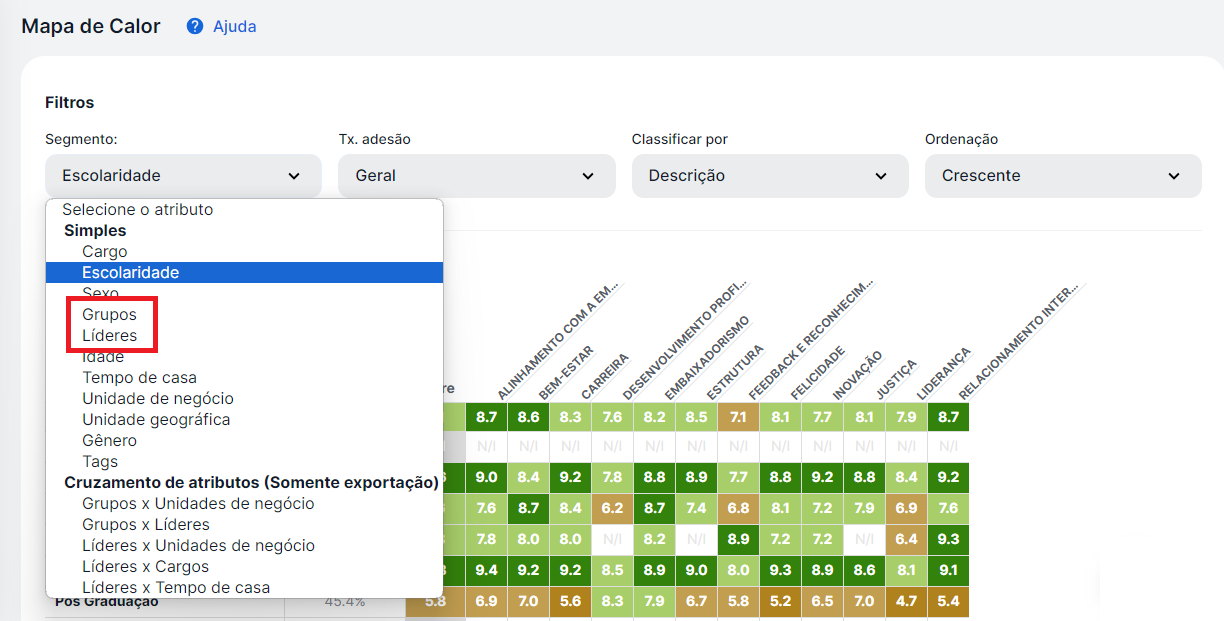Expand the Classificar por dropdown
Screen dimensions: 1224x621
coord(770,176)
